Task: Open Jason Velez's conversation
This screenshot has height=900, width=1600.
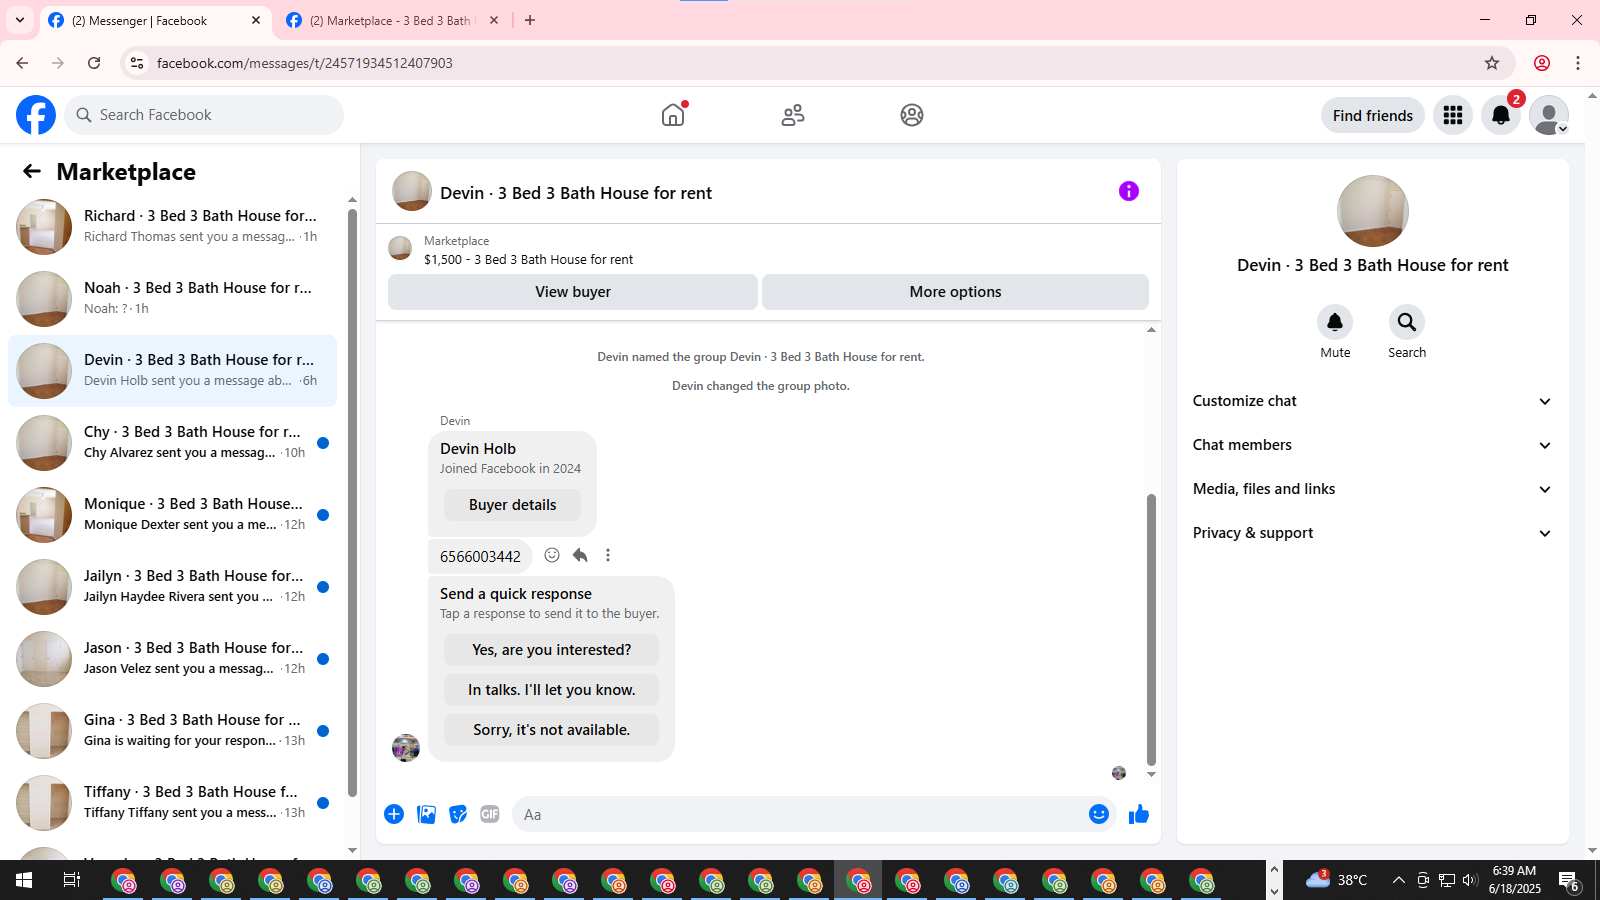Action: 172,659
